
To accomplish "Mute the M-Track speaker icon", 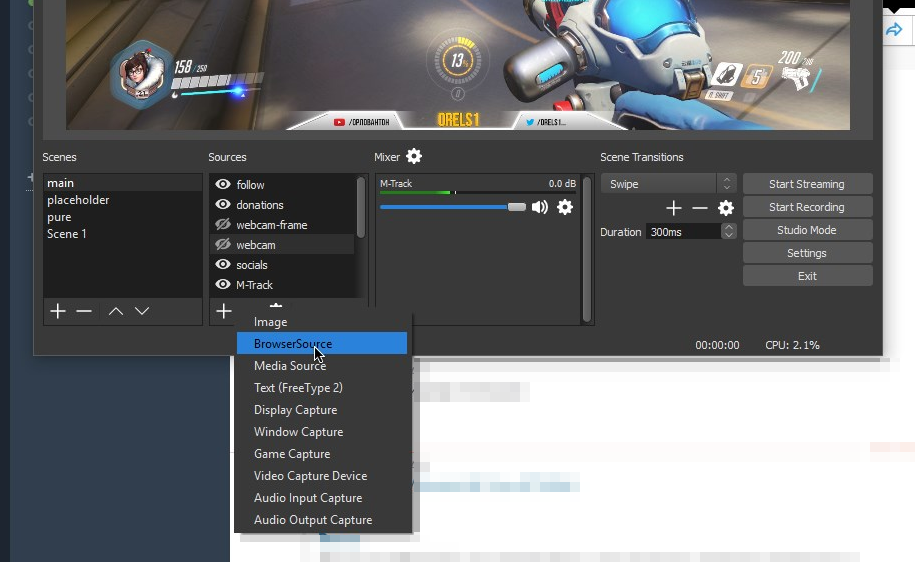I will (x=540, y=207).
